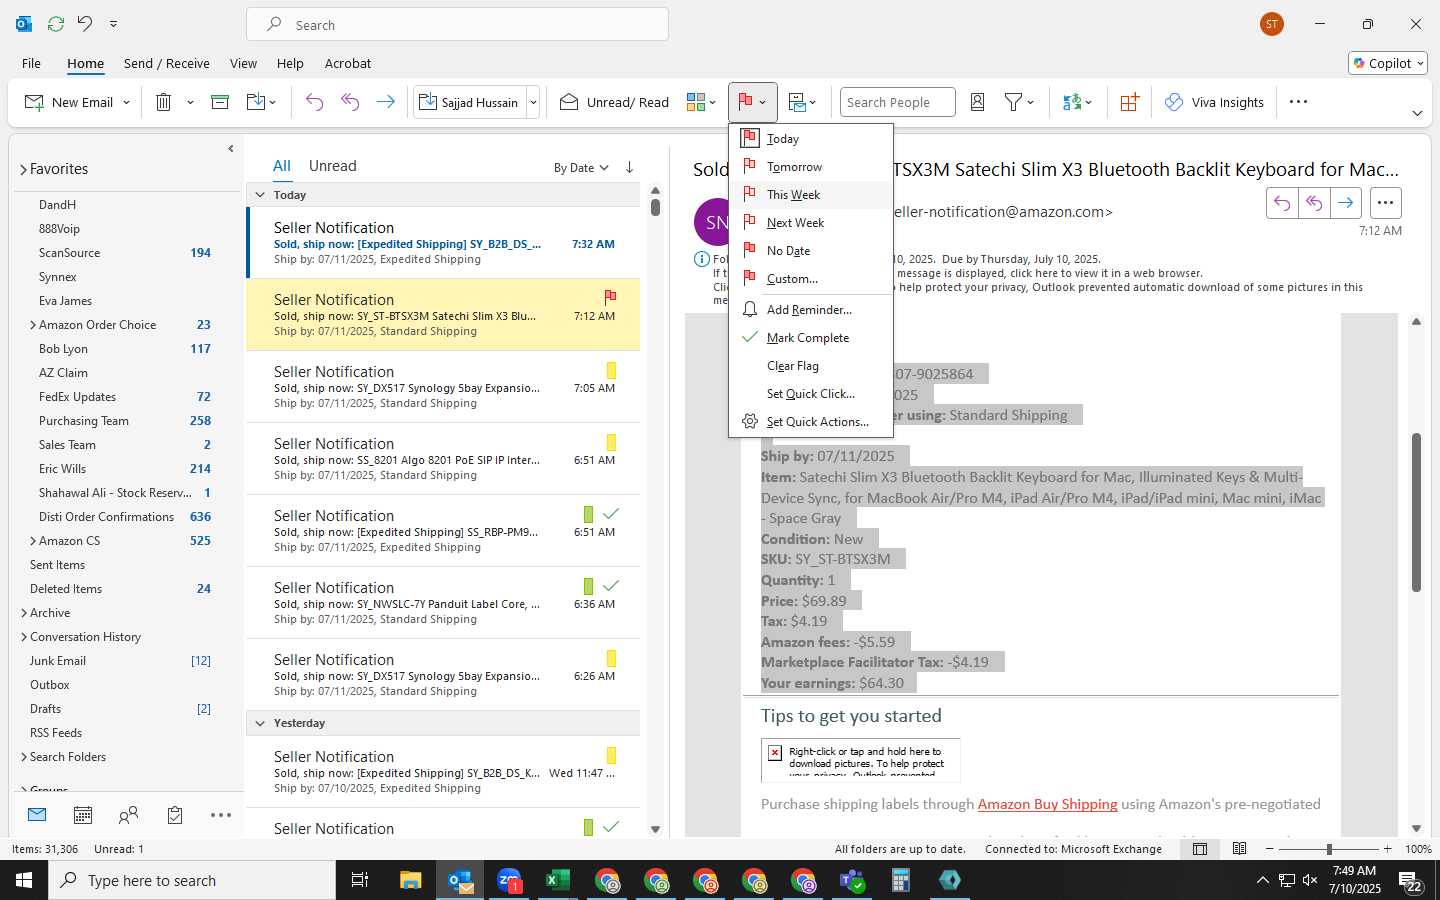Select Today in the flag menu

[x=811, y=139]
